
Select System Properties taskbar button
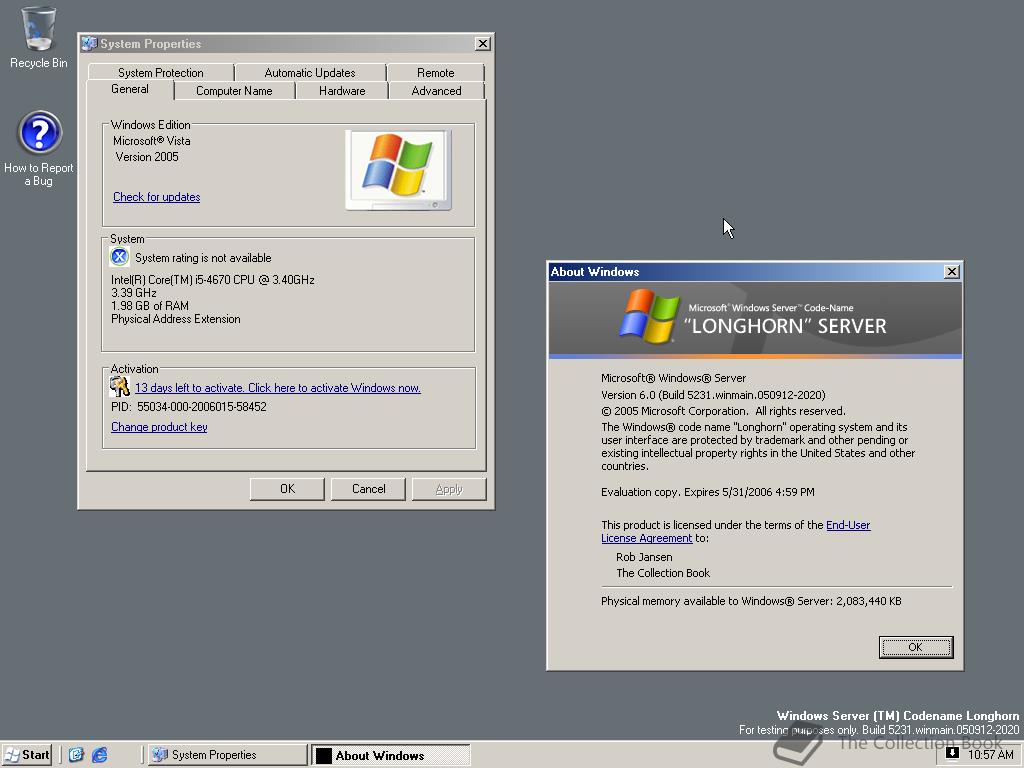click(227, 755)
